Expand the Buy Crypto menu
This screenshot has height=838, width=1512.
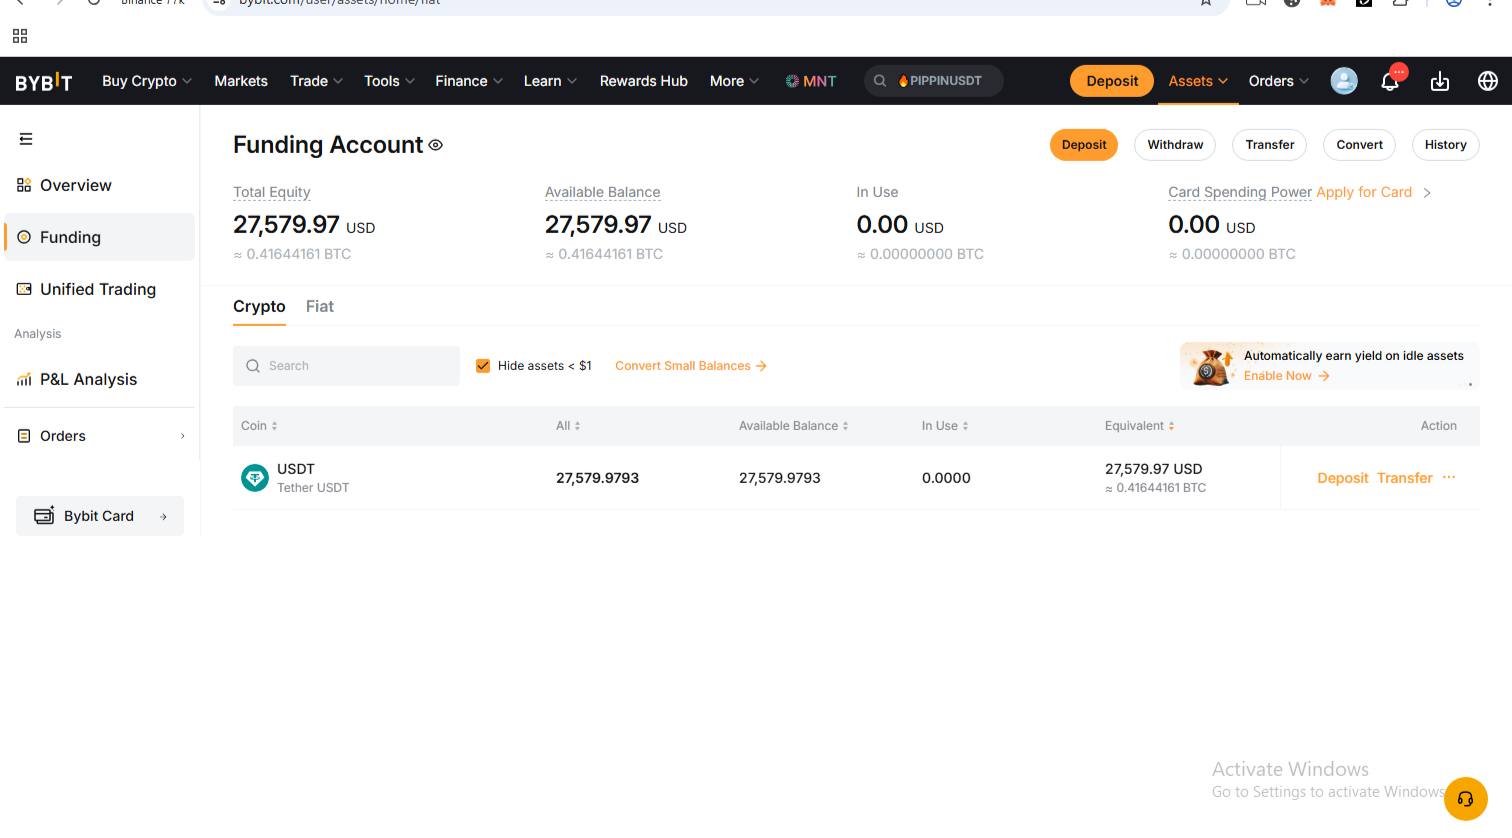click(147, 81)
